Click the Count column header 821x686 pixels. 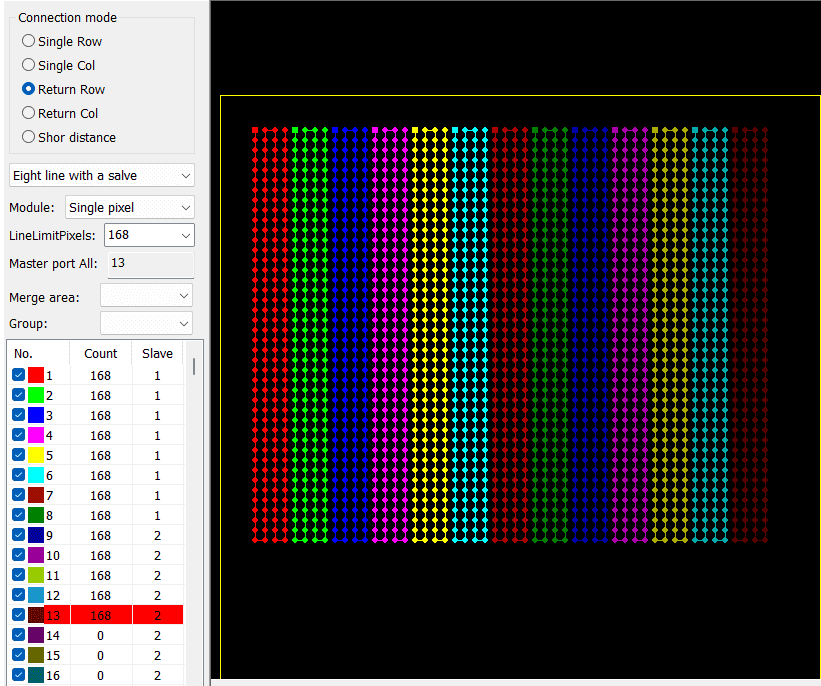[x=100, y=353]
